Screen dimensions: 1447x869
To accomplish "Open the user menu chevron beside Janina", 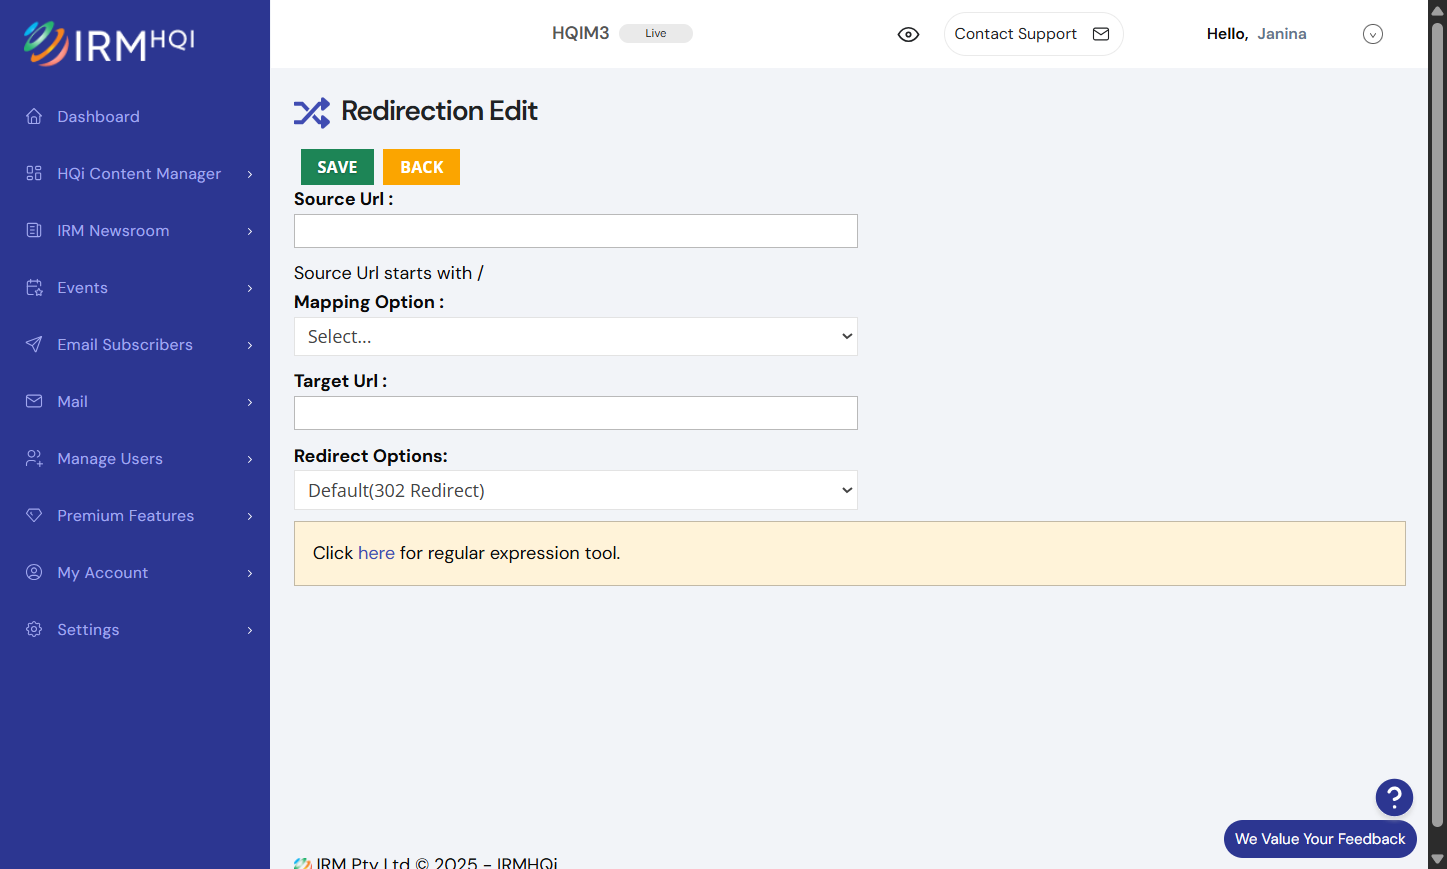I will 1373,34.
